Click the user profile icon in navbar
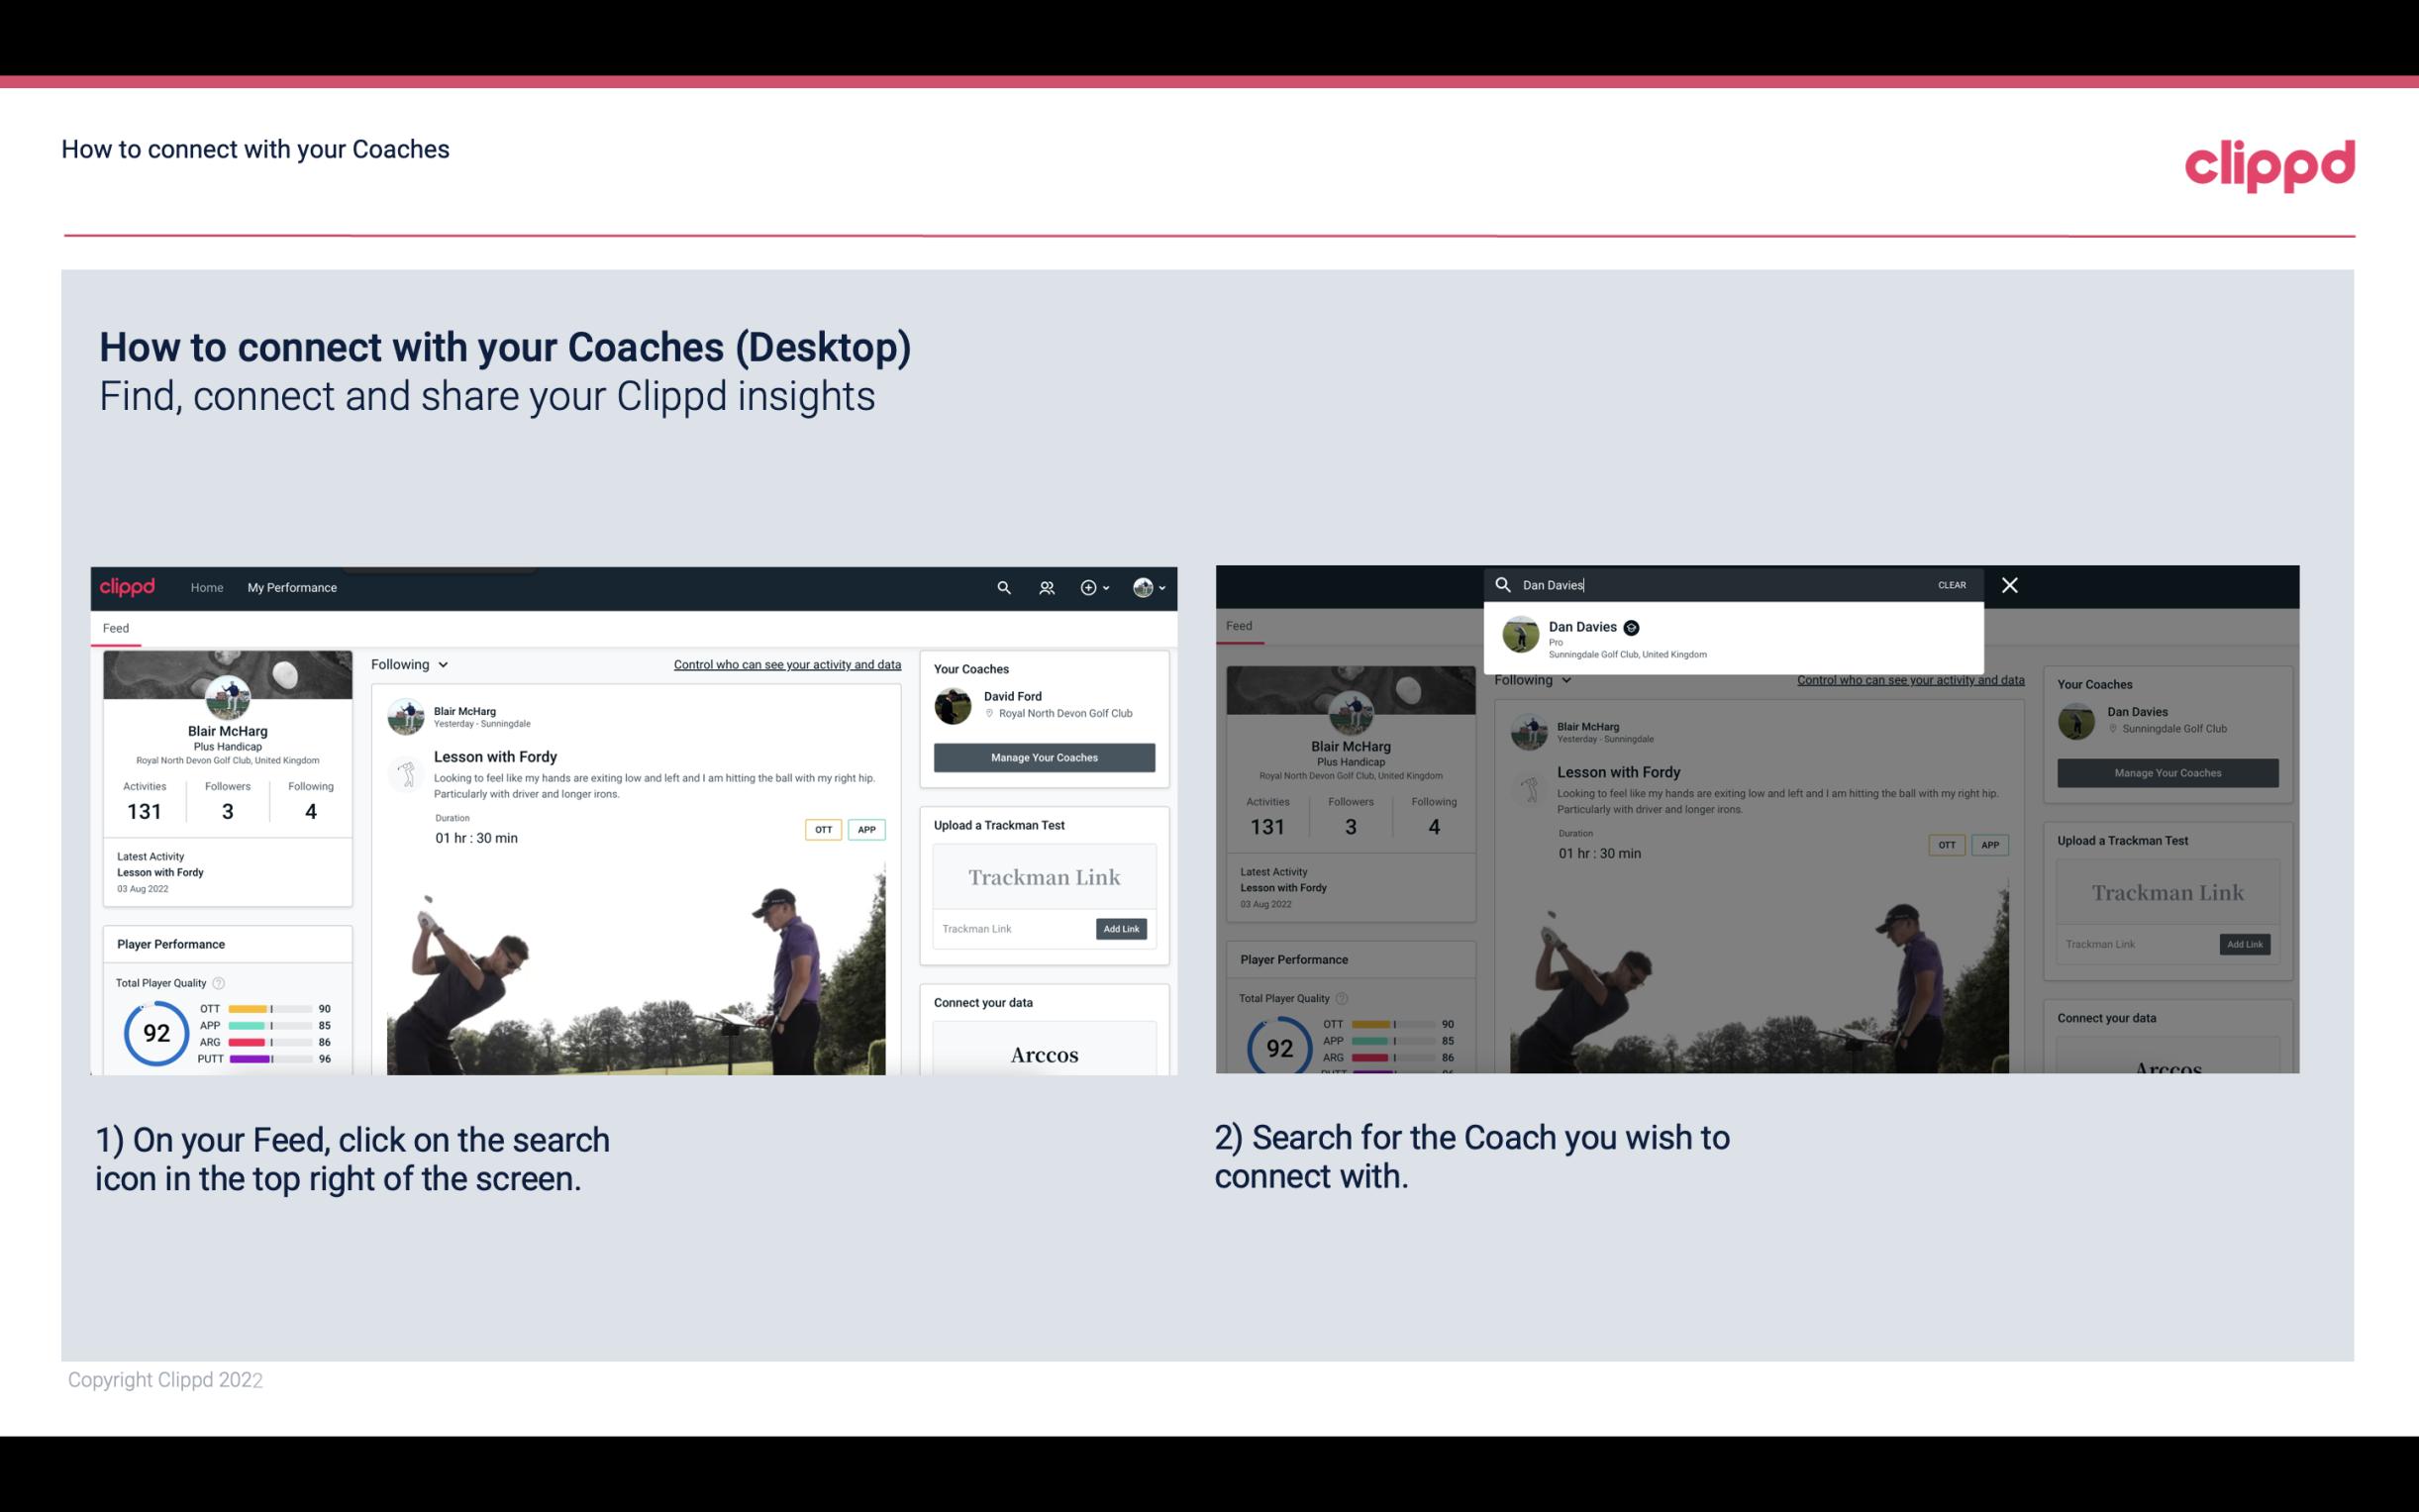This screenshot has height=1512, width=2419. click(1145, 587)
